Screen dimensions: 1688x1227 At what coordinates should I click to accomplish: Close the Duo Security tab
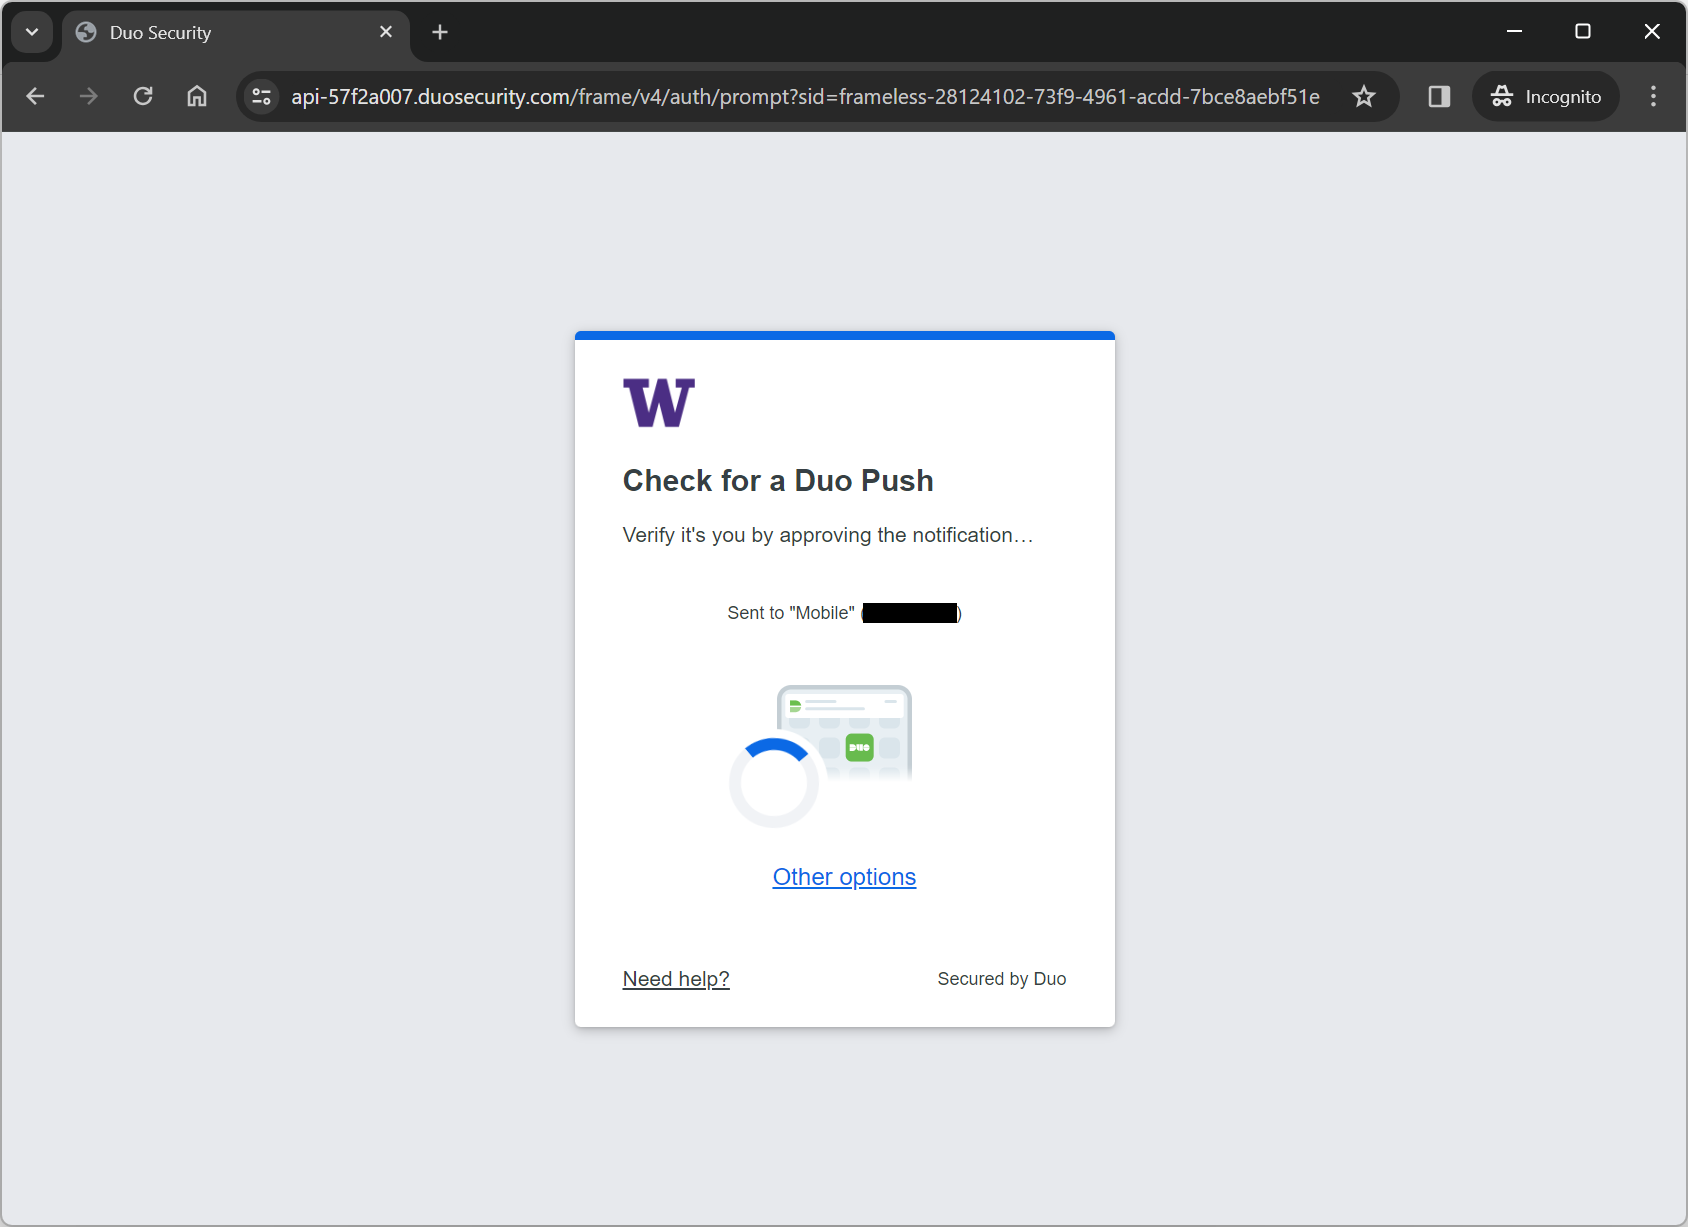pyautogui.click(x=386, y=32)
